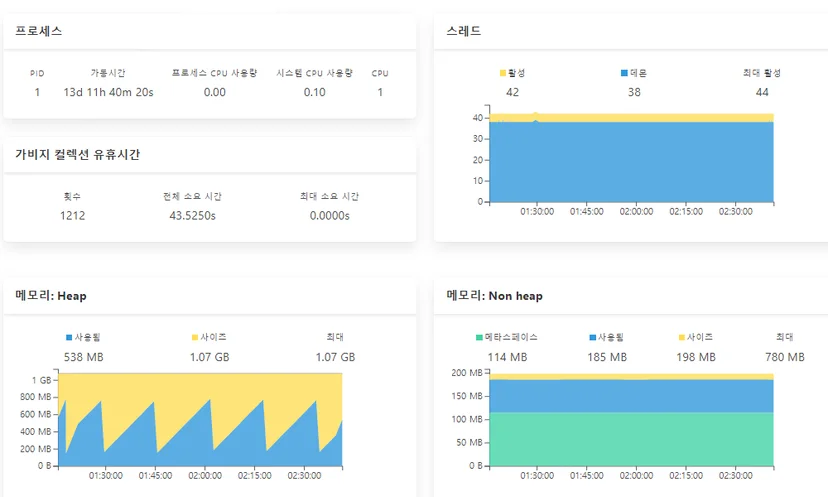Click the green metaspace area in Non heap chart
The height and width of the screenshot is (497, 828).
(x=632, y=439)
